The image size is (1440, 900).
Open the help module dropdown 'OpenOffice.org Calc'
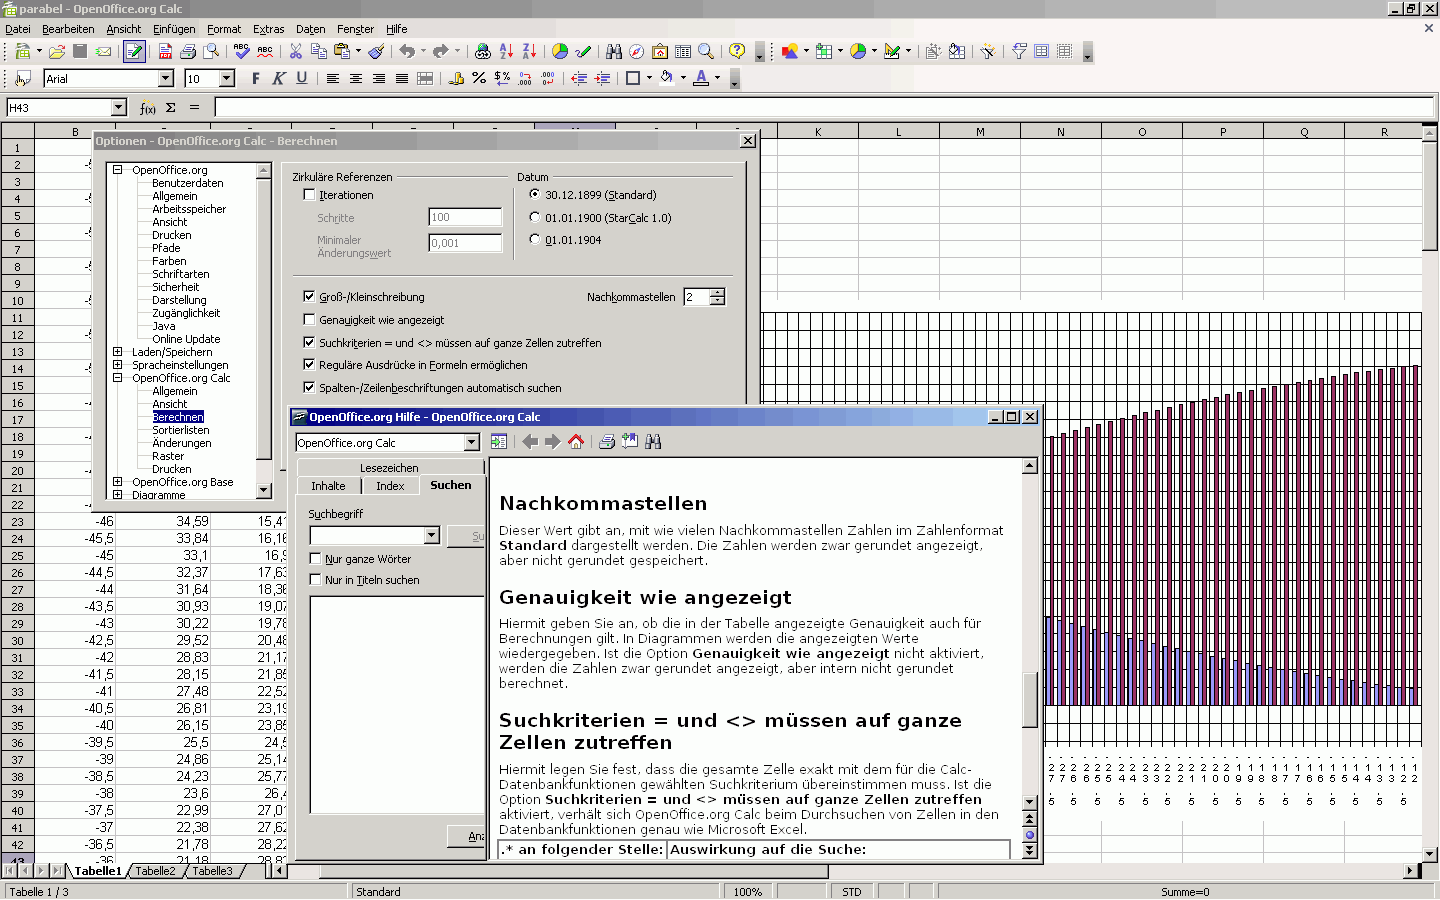471,443
